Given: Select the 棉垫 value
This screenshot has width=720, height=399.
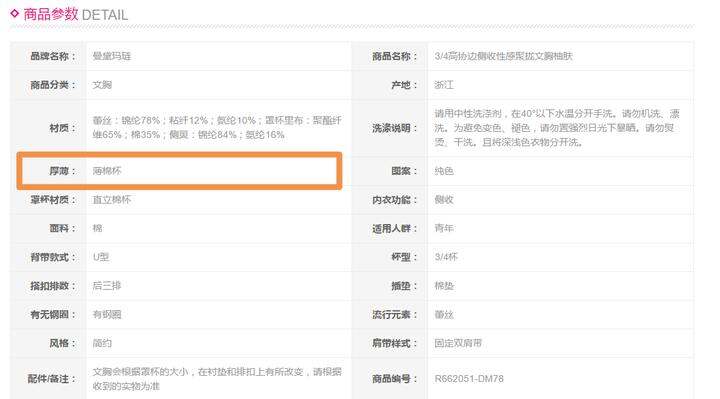Looking at the screenshot, I should (444, 286).
